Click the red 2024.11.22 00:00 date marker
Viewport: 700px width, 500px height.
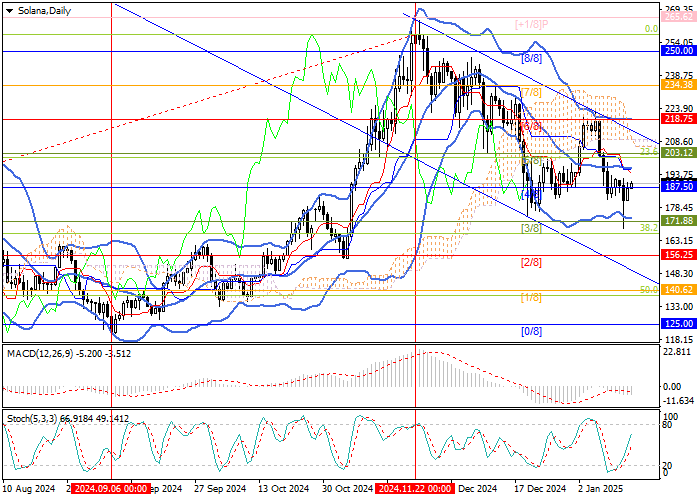pos(416,490)
